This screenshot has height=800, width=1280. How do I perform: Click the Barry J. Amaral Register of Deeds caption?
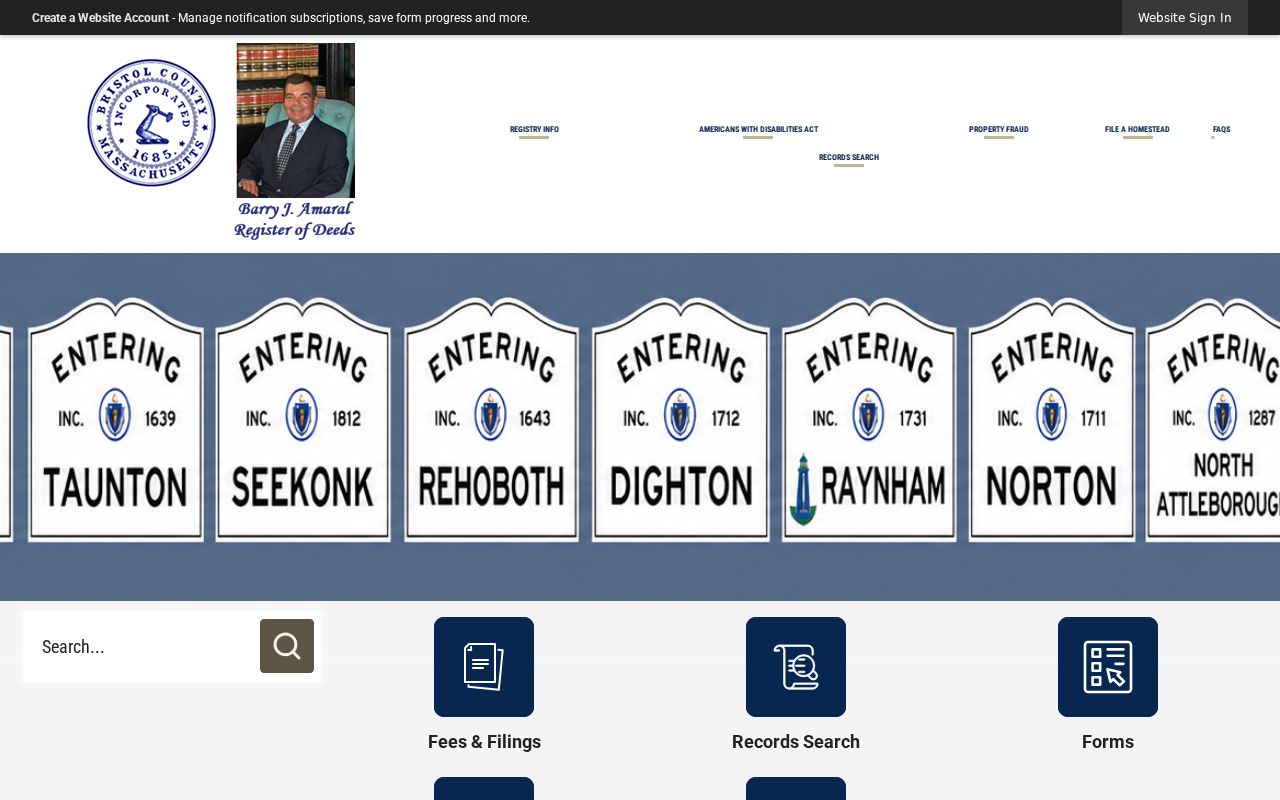point(295,220)
